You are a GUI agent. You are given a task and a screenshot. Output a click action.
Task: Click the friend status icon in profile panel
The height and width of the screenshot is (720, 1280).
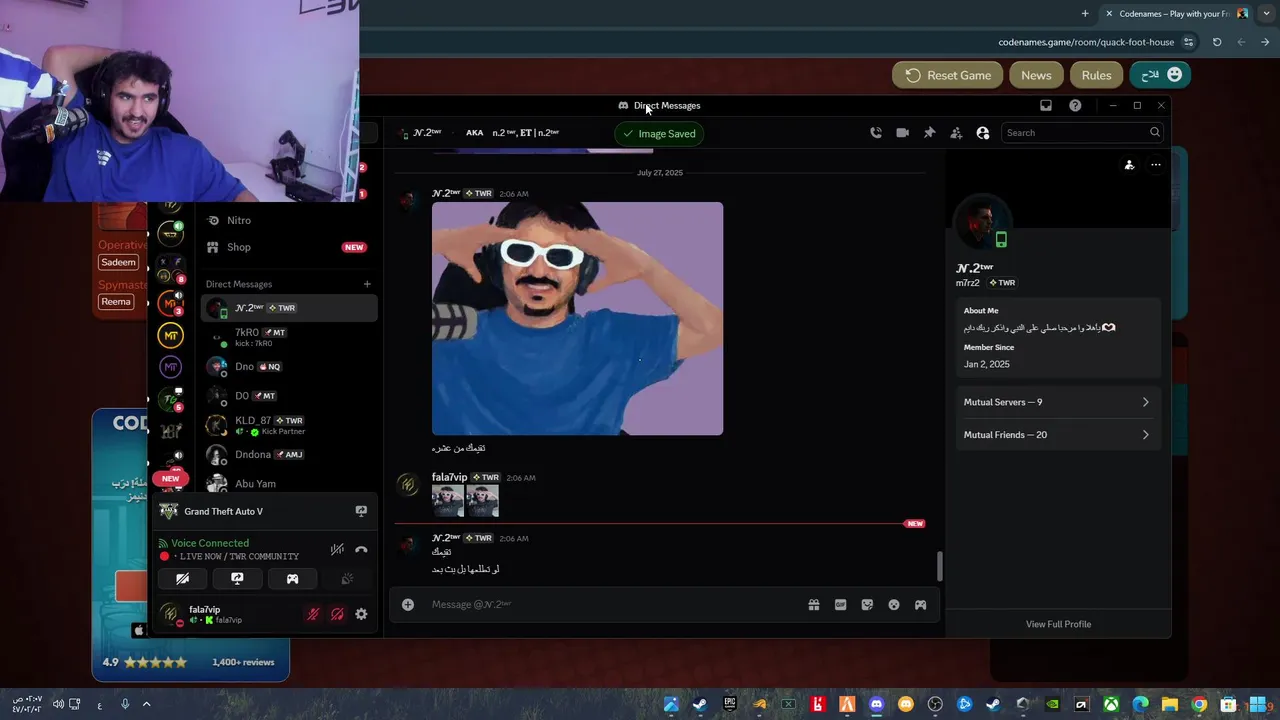point(1129,165)
